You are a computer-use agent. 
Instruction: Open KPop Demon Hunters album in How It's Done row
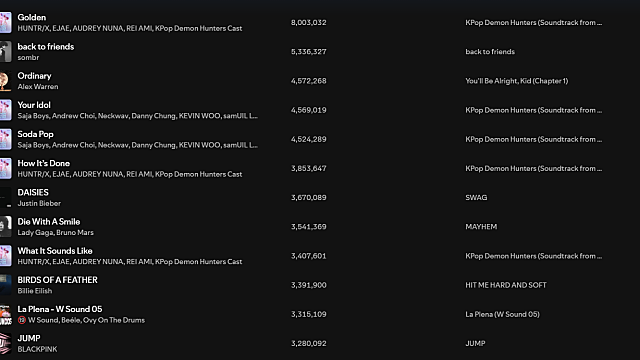pyautogui.click(x=533, y=169)
